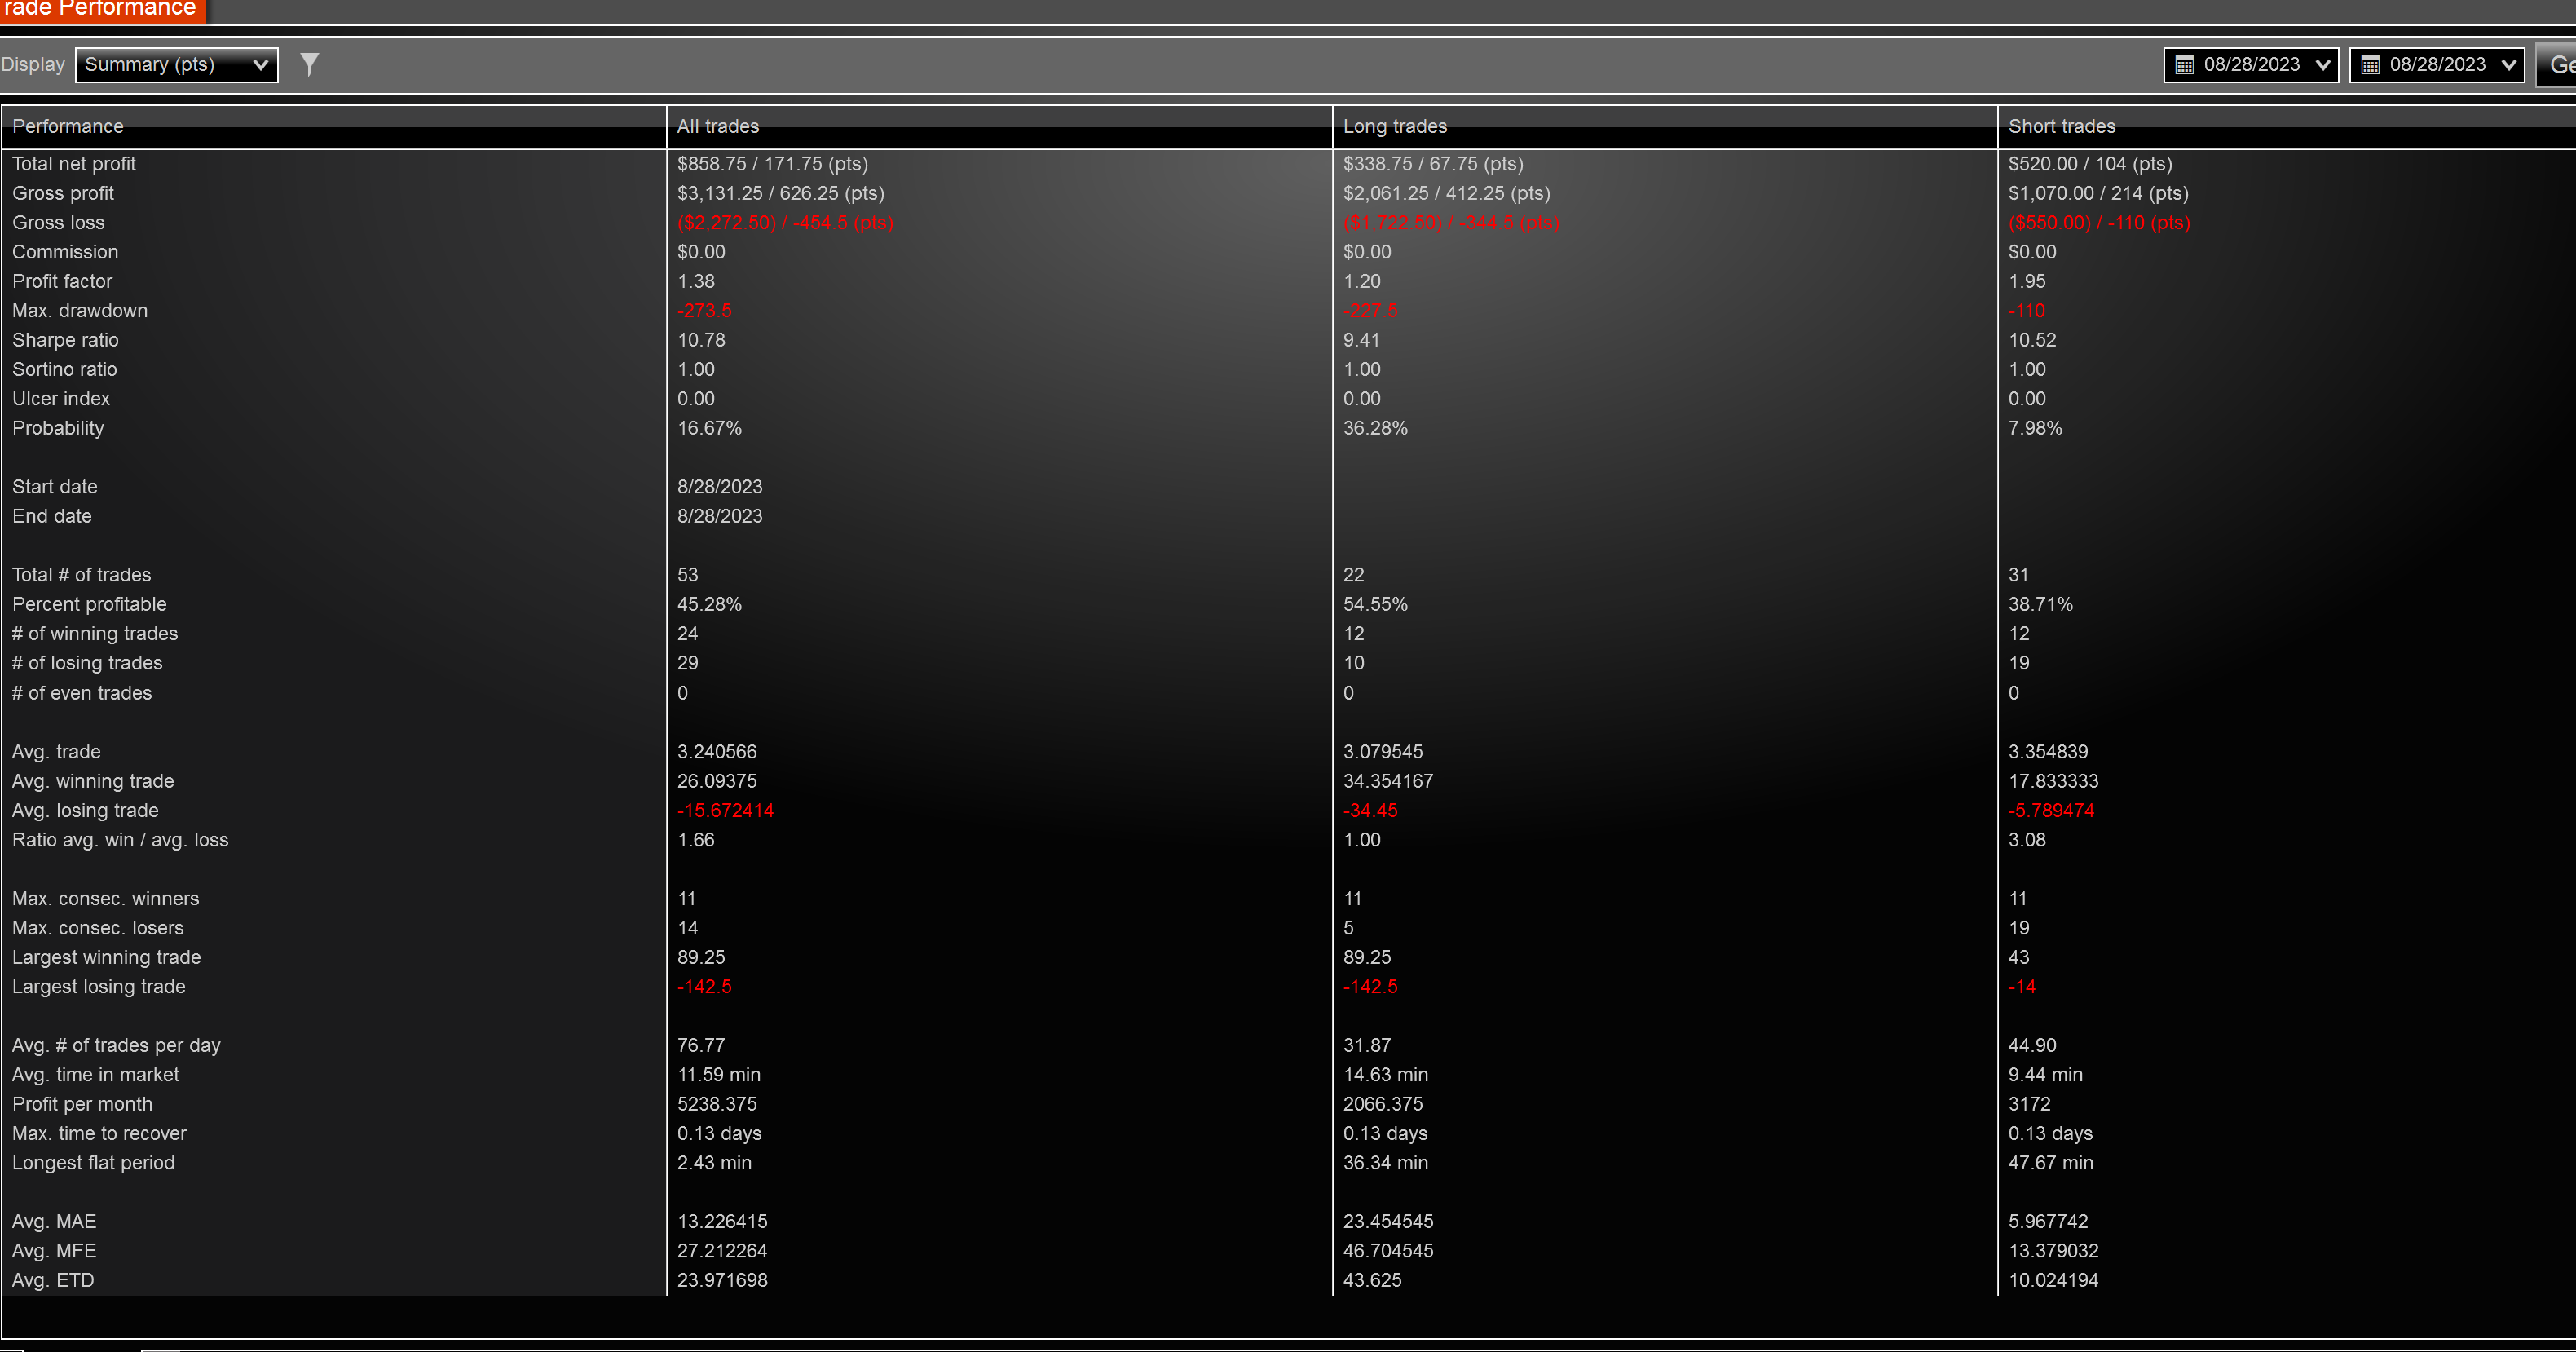
Task: Click the filter funnel icon
Action: pos(310,65)
